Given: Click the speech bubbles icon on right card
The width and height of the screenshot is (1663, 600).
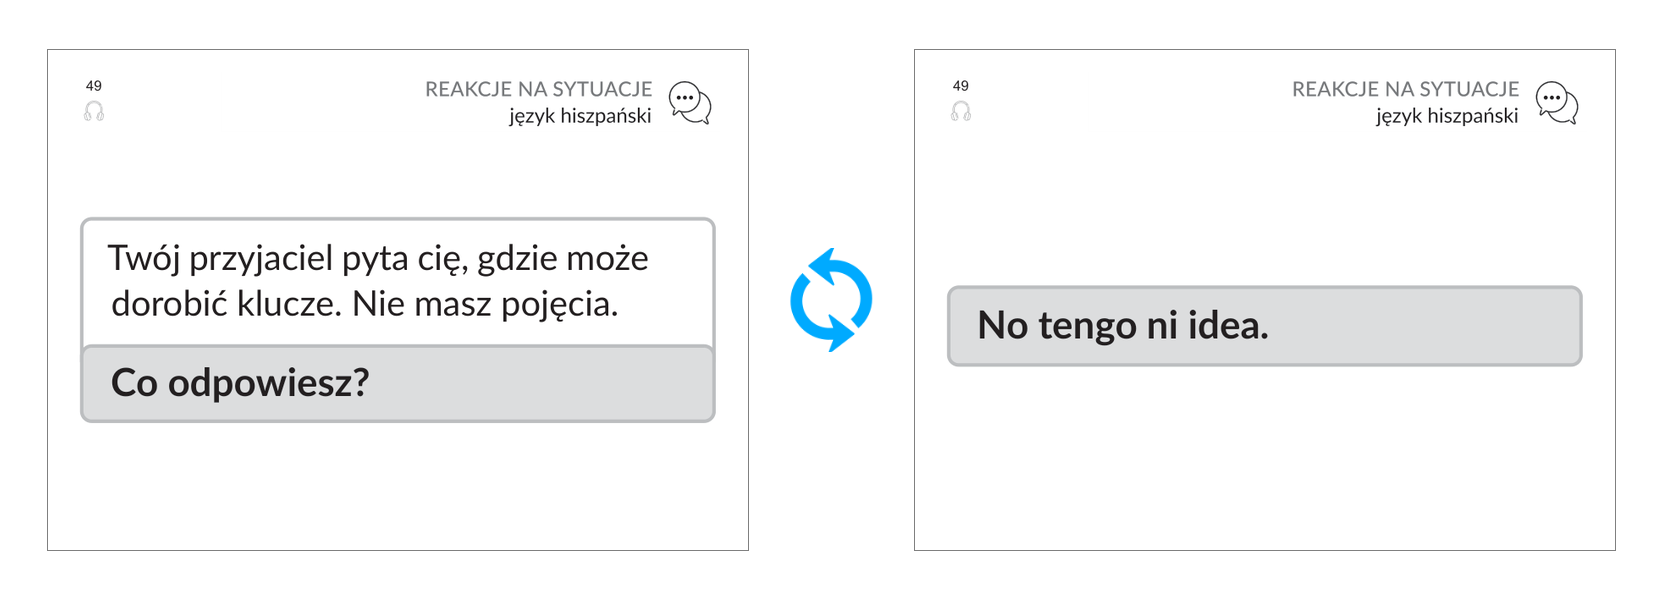Looking at the screenshot, I should tap(1557, 103).
